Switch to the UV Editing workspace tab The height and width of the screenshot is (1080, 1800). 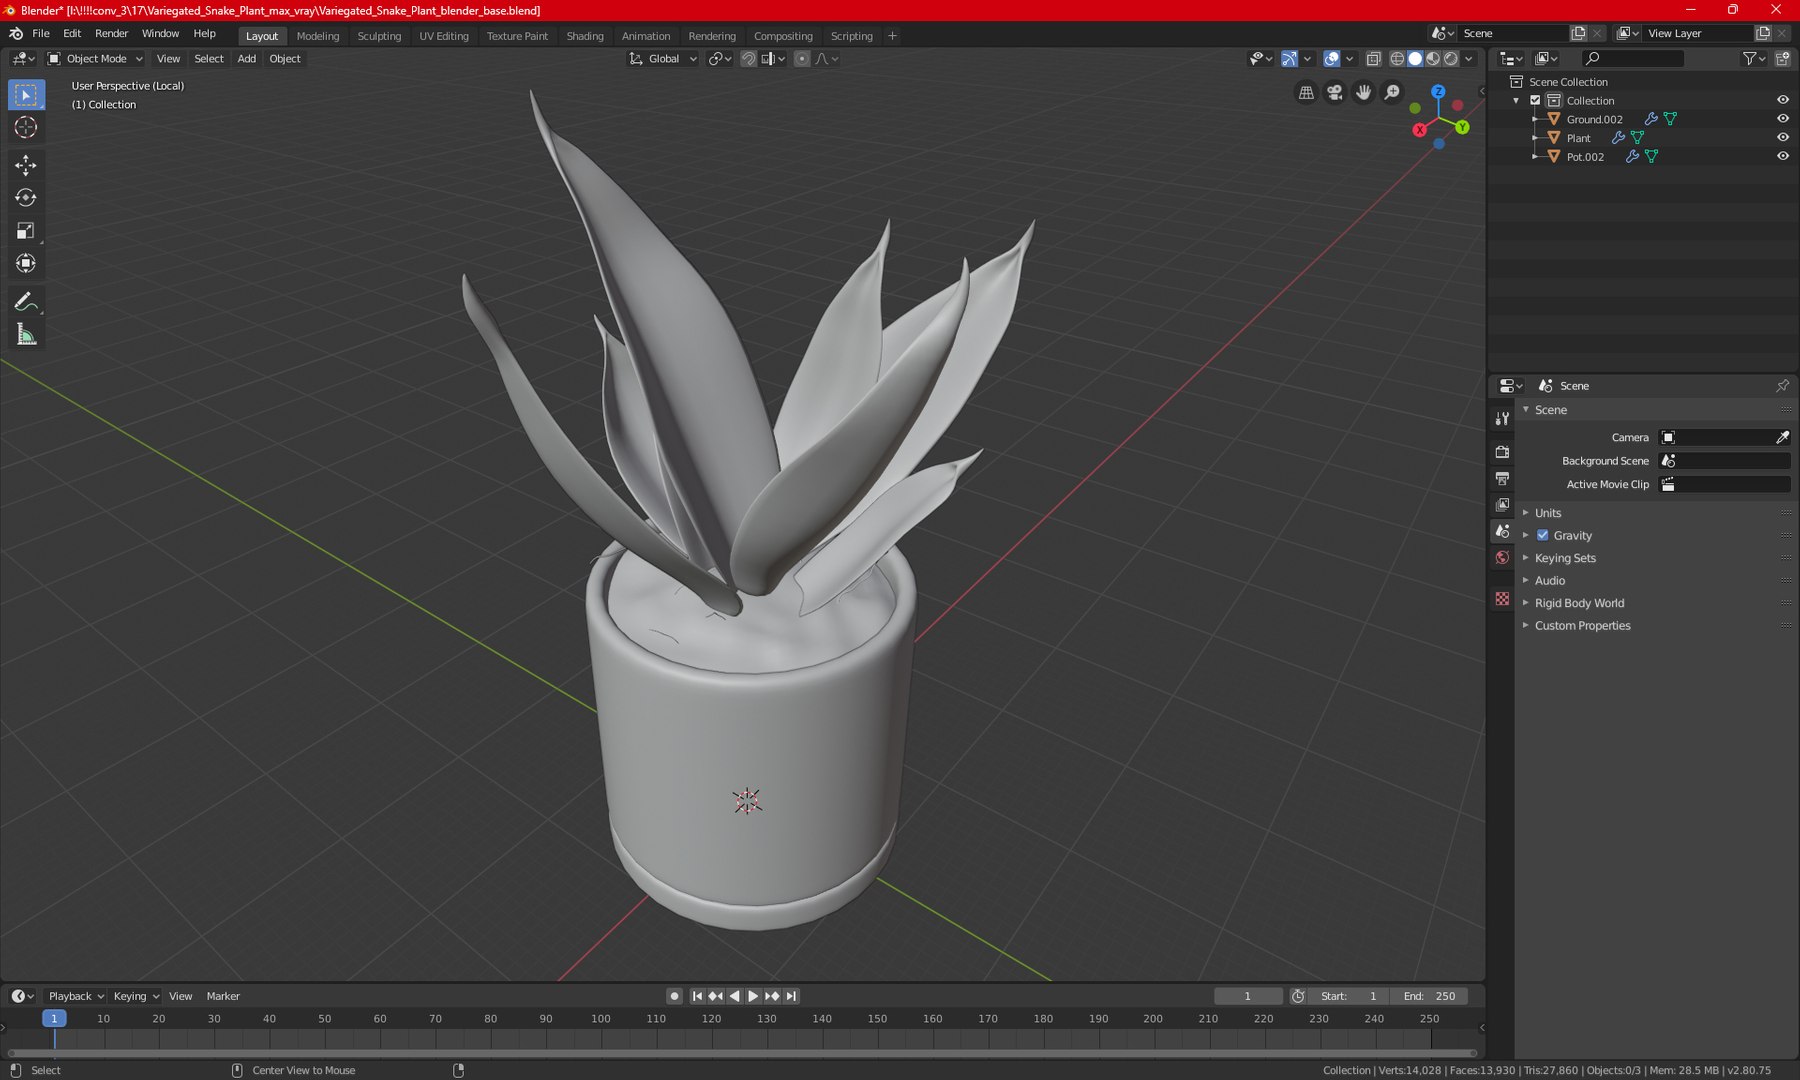tap(444, 36)
